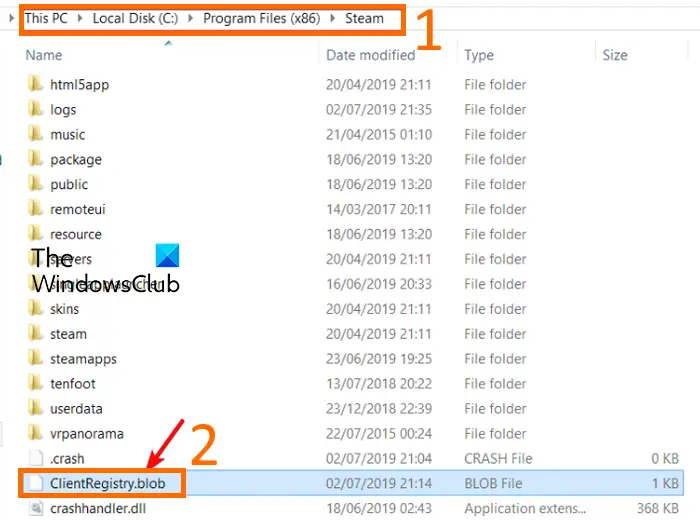Click the CRASH File type cell
The image size is (700, 520).
(498, 458)
